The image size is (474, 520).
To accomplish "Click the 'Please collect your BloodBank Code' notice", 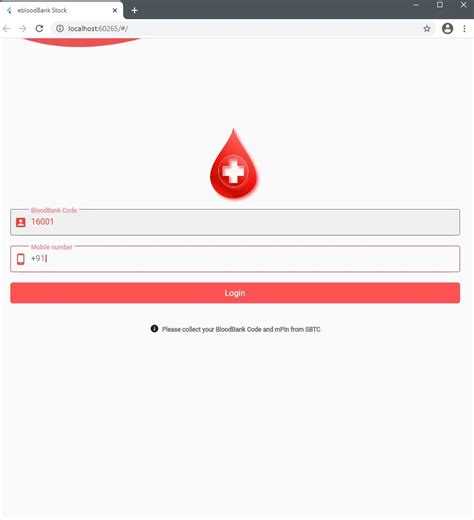I will pos(241,329).
